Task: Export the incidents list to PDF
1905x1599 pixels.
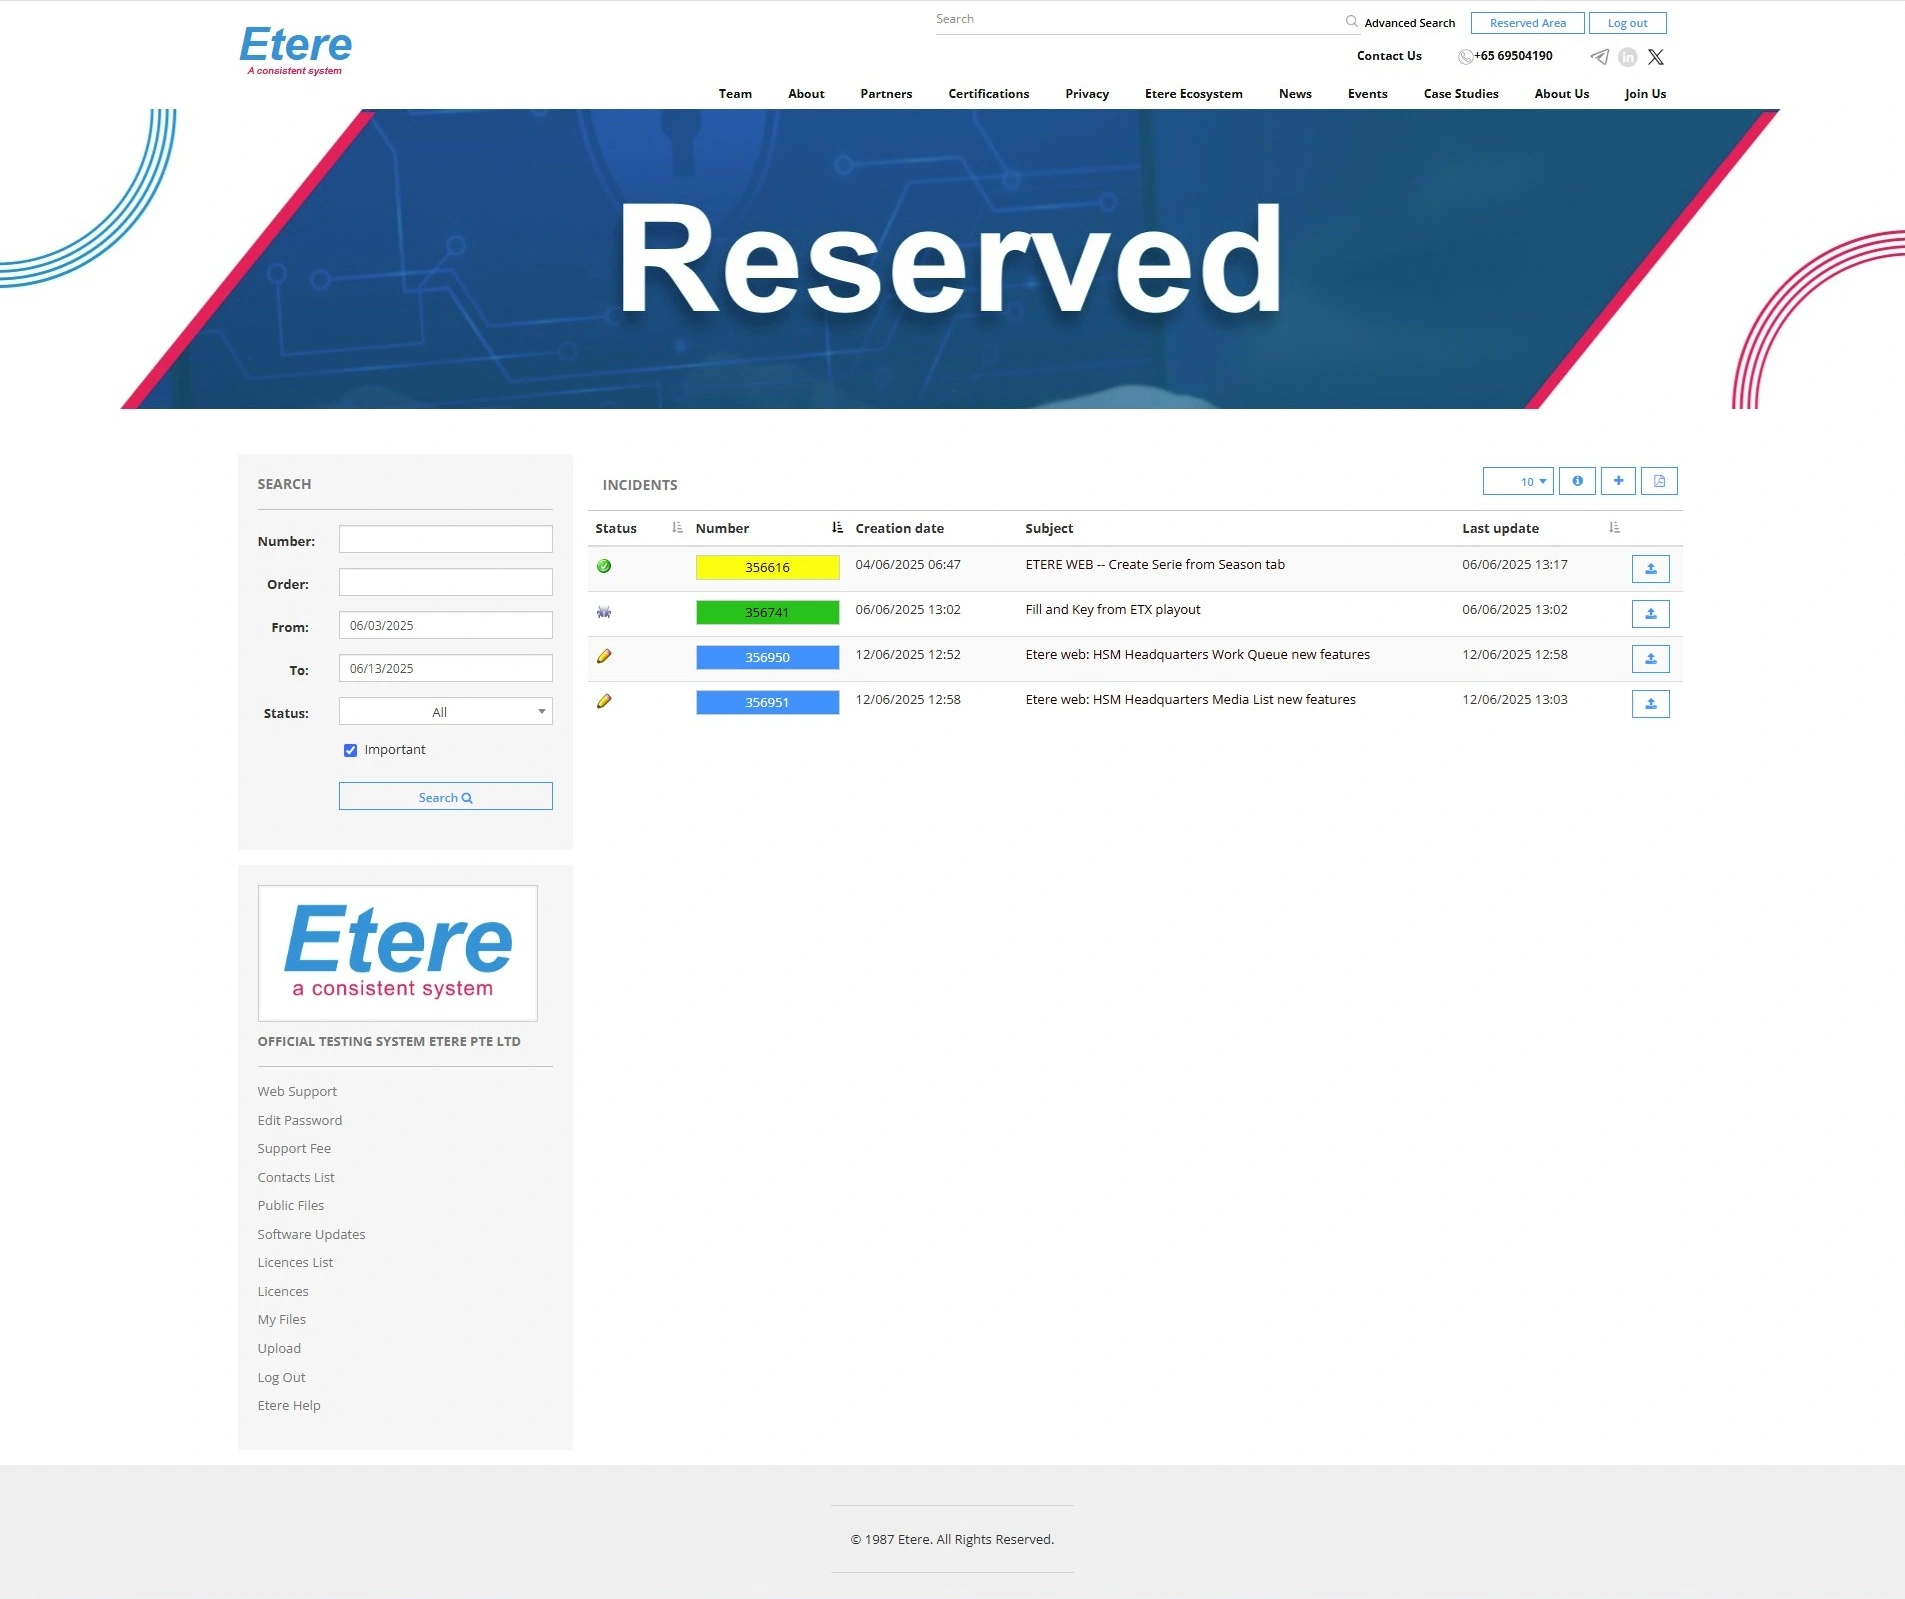Action: tap(1659, 481)
